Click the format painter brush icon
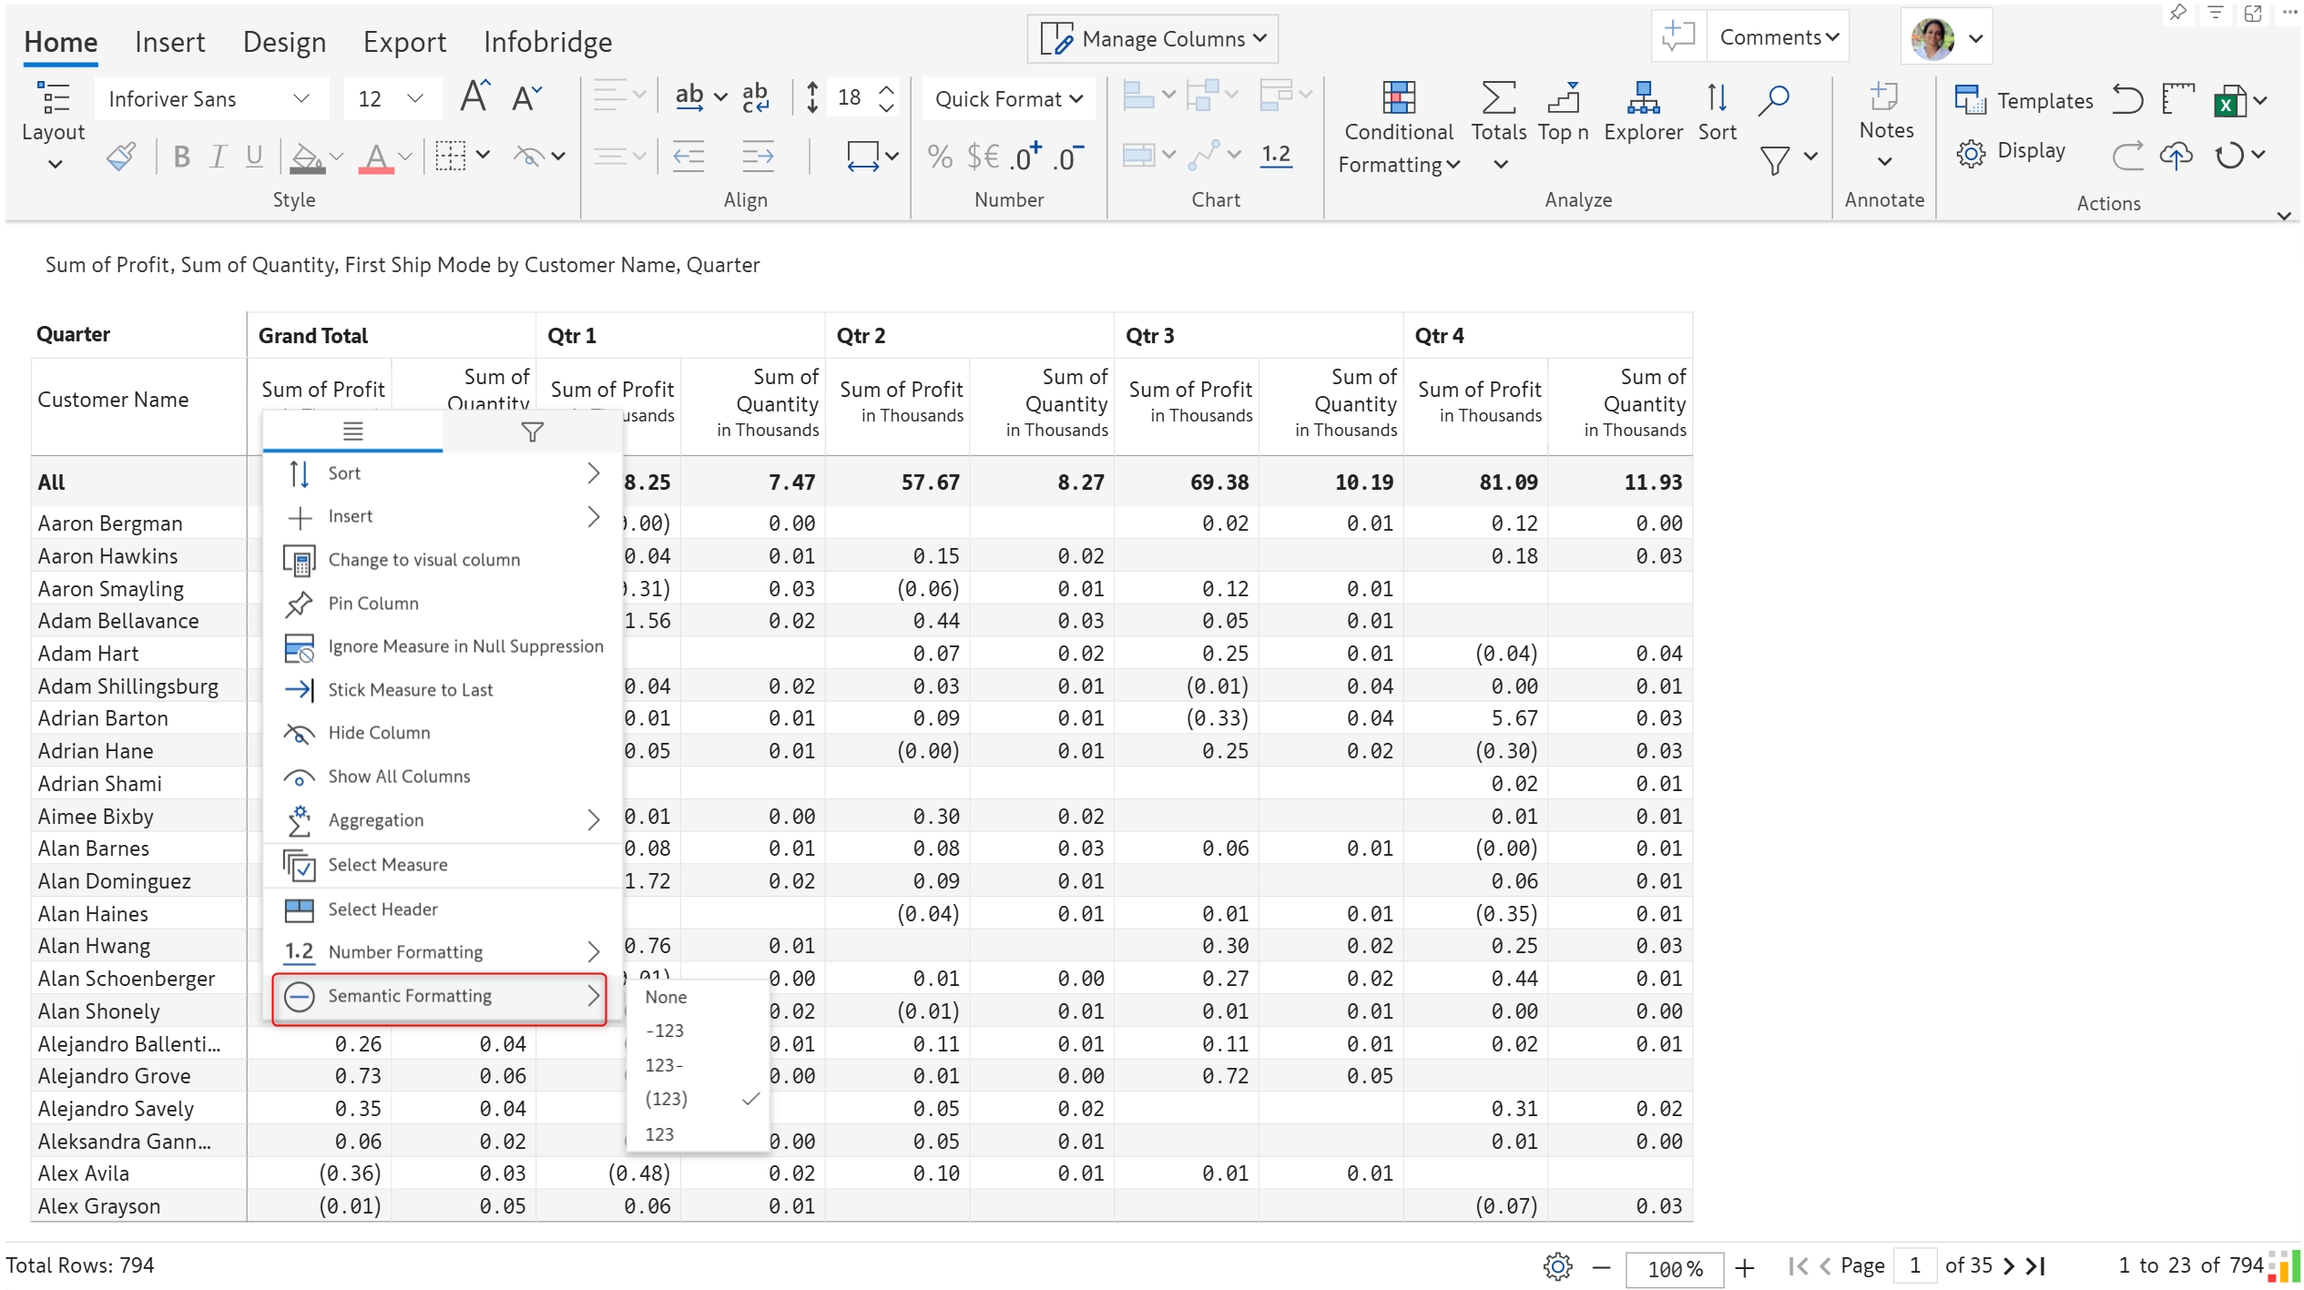Image resolution: width=2304 pixels, height=1290 pixels. point(122,157)
